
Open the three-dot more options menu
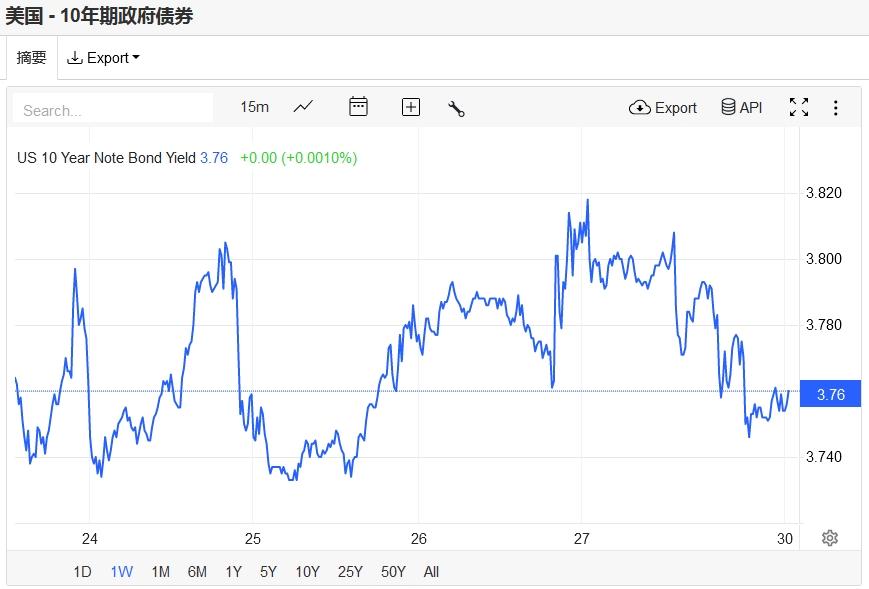pos(836,107)
